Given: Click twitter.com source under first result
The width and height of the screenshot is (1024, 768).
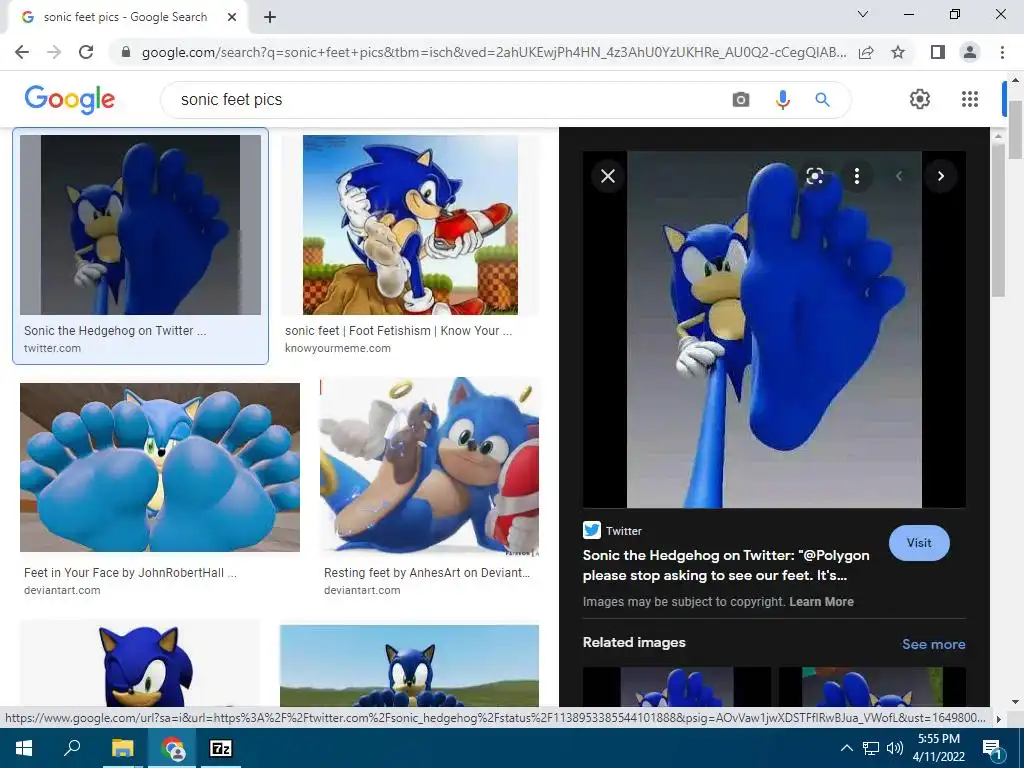Looking at the screenshot, I should 52,348.
